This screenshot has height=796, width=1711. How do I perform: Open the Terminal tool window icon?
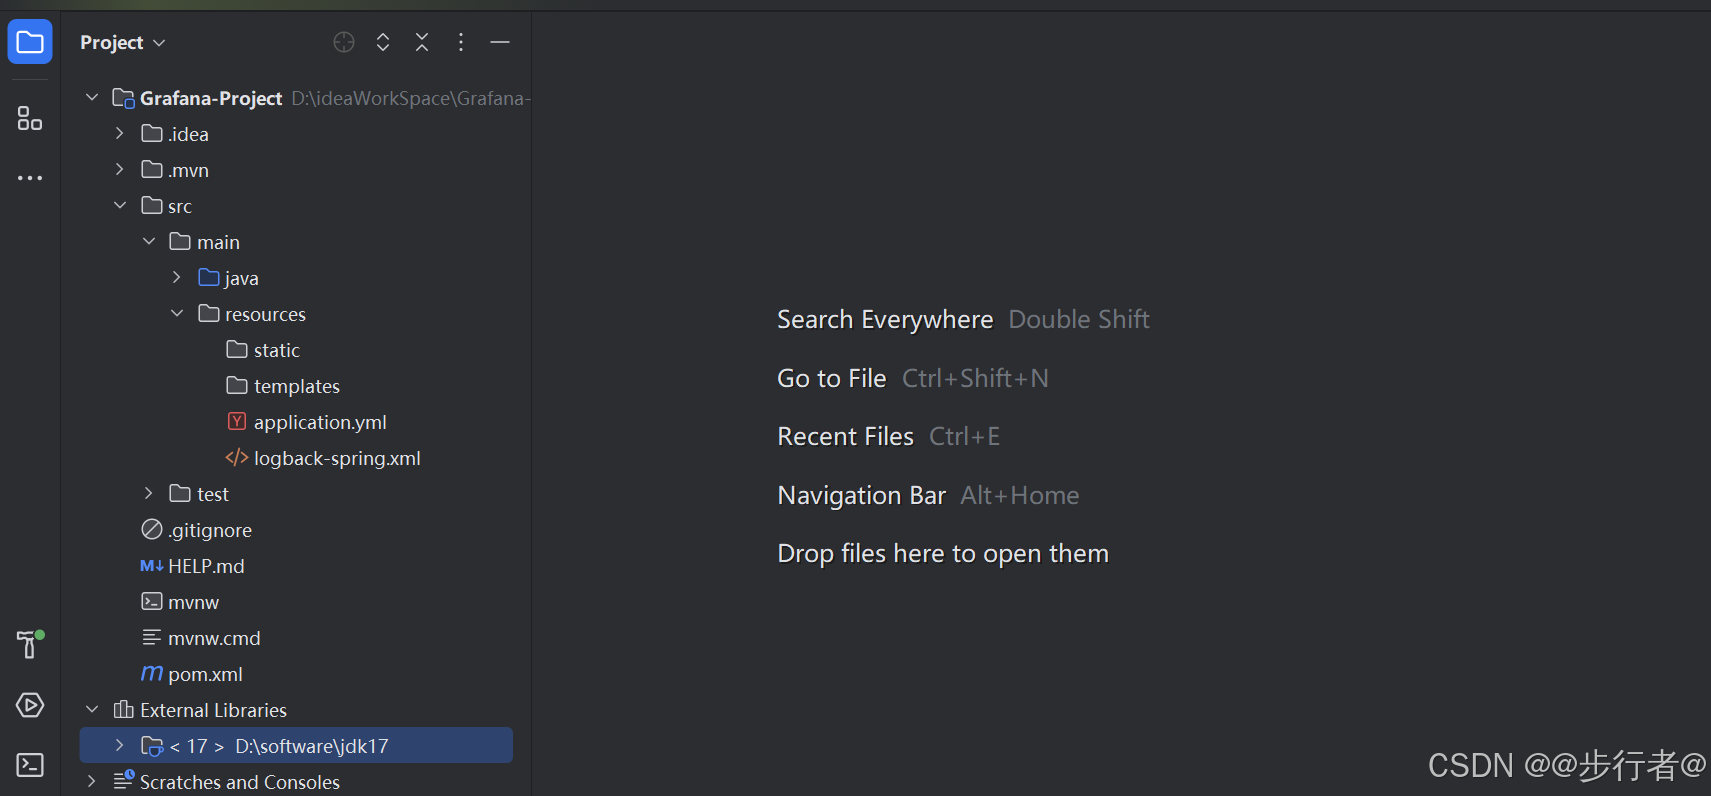point(30,765)
